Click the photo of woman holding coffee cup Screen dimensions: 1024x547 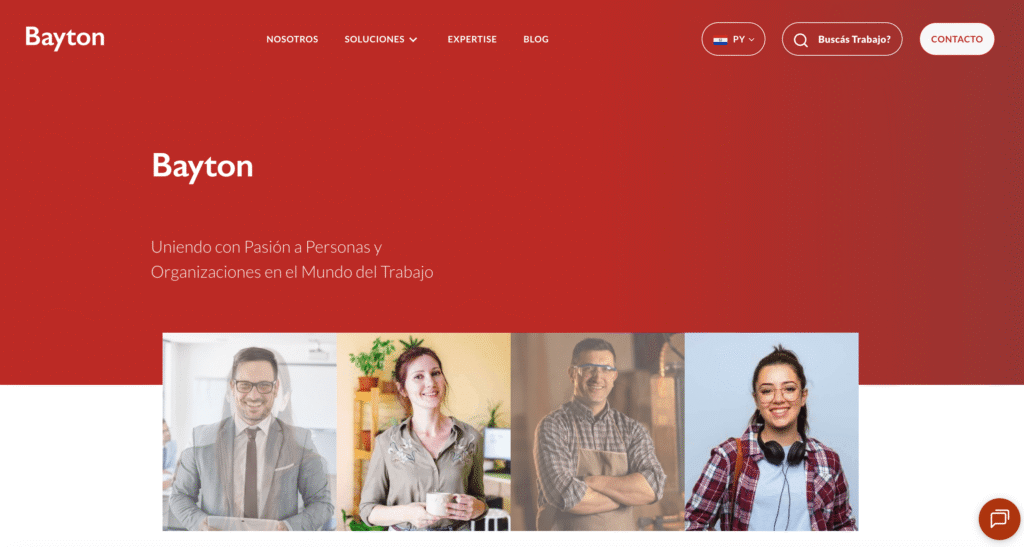coord(424,431)
